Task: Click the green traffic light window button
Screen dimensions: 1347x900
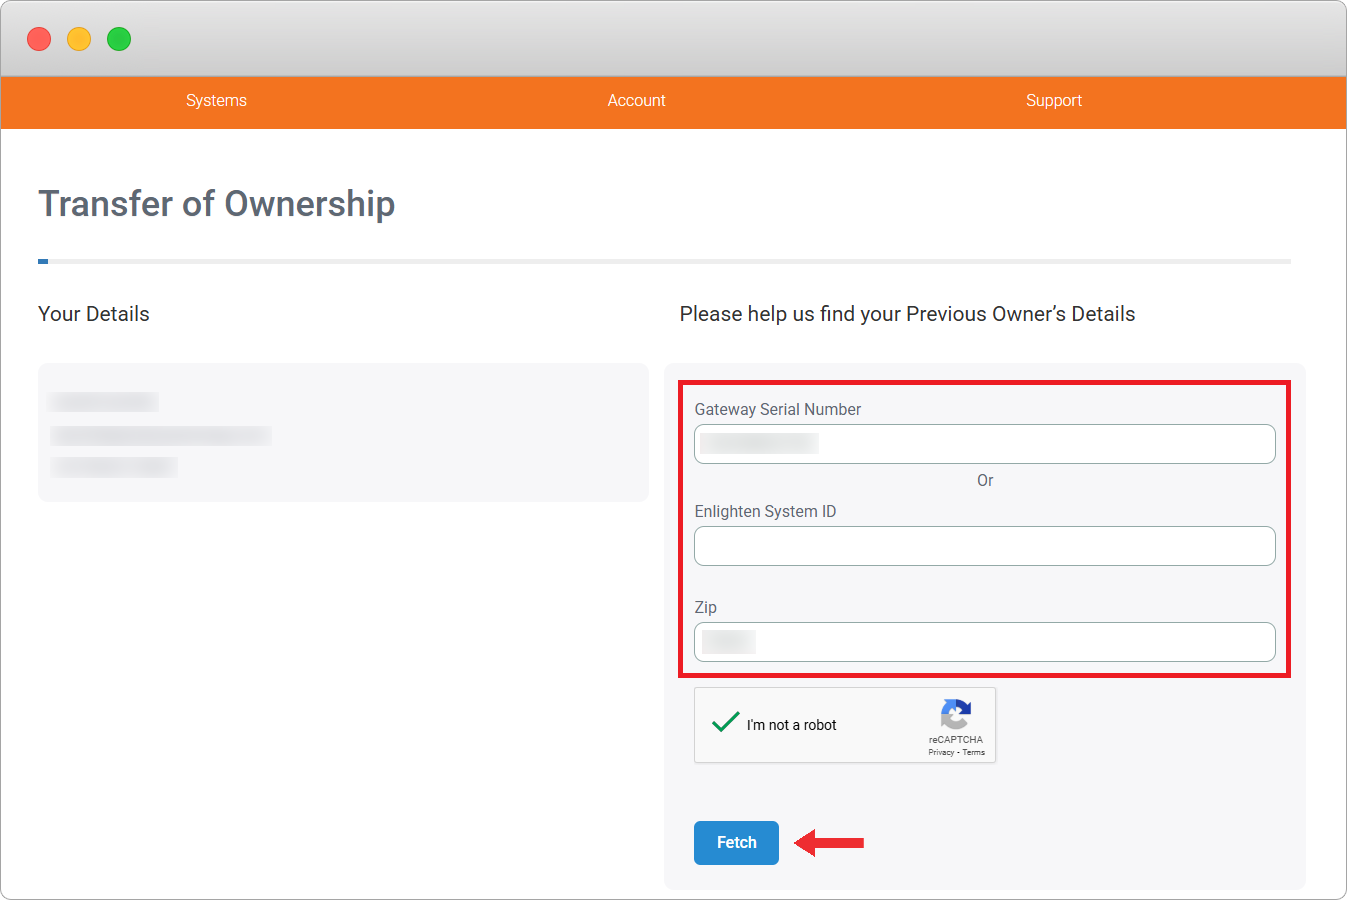Action: [x=119, y=38]
